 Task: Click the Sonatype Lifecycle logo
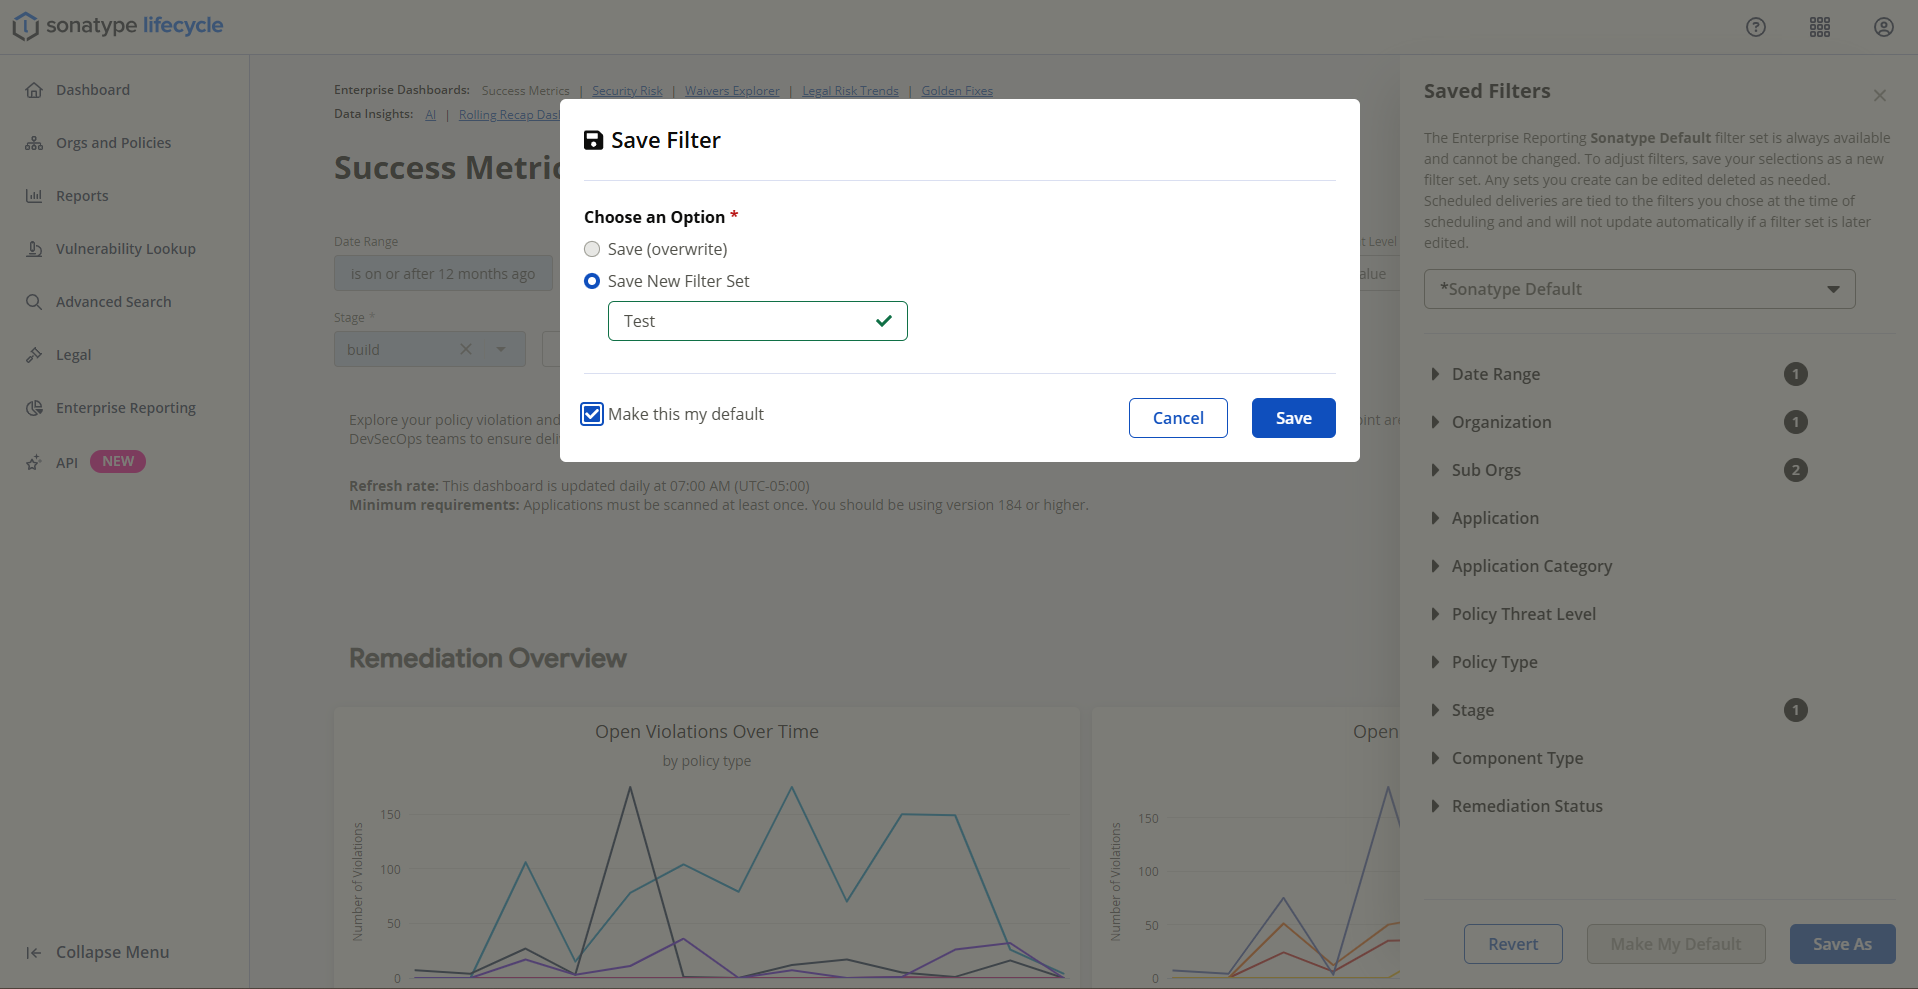coord(118,26)
